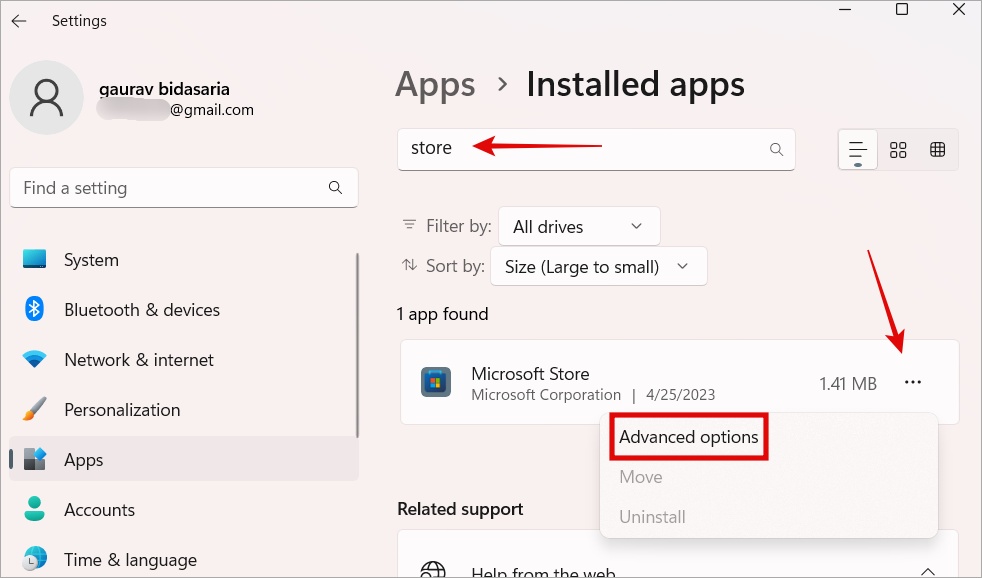Select Advanced options from the context menu

tap(688, 437)
